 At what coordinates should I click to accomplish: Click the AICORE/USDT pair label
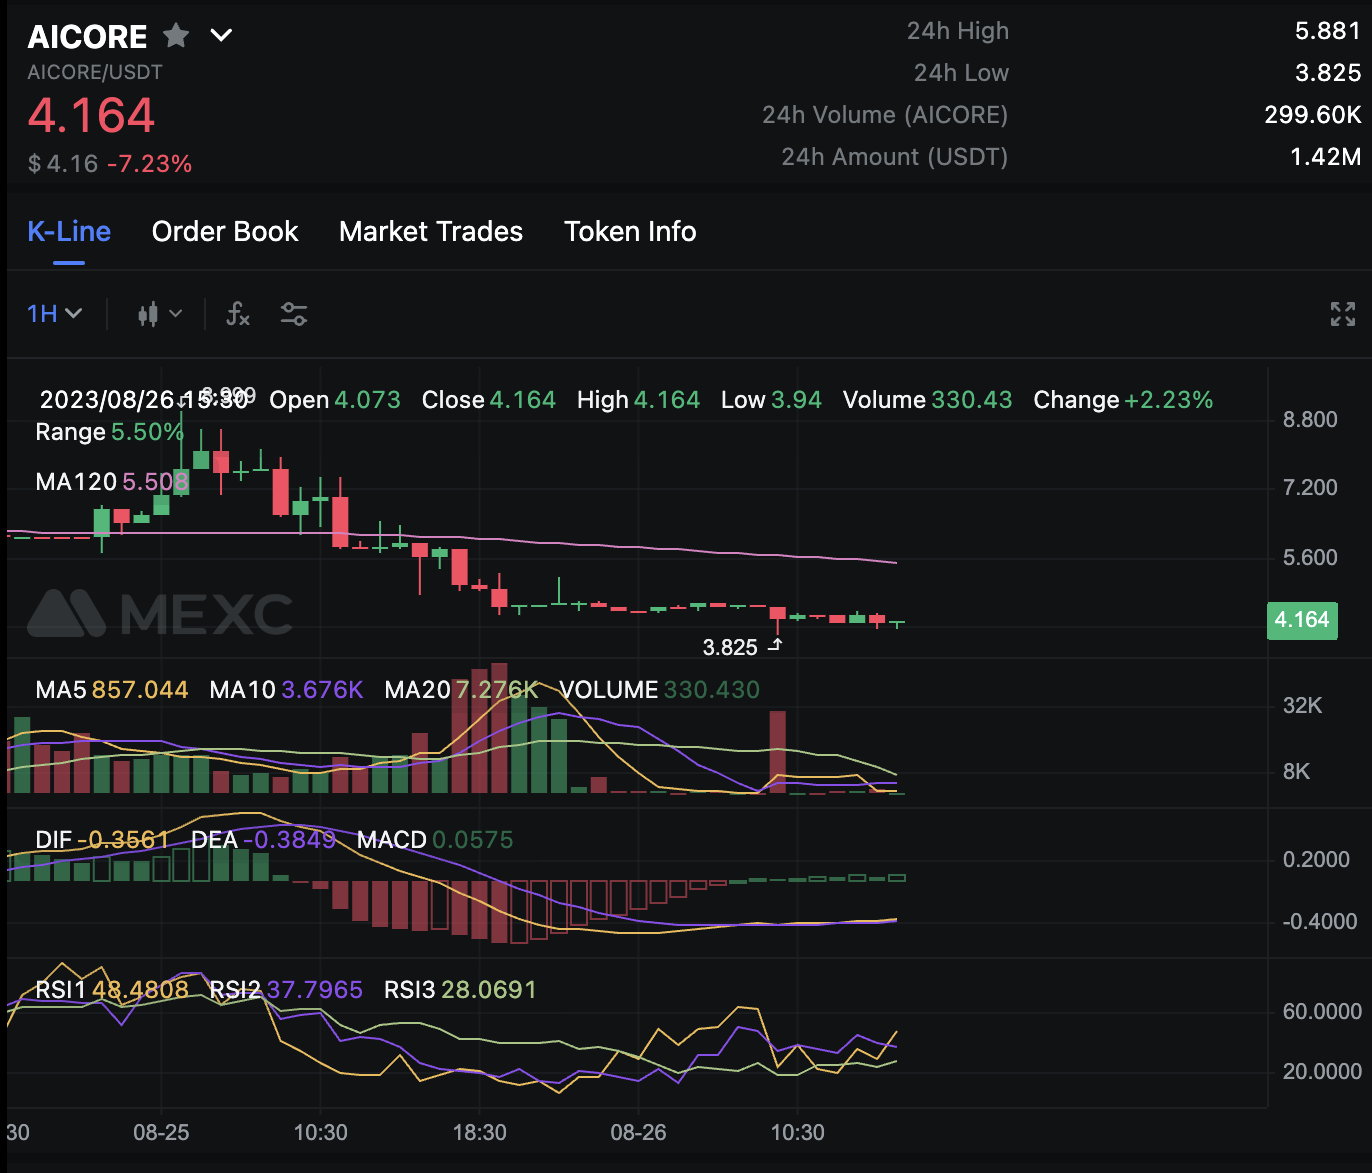click(95, 72)
